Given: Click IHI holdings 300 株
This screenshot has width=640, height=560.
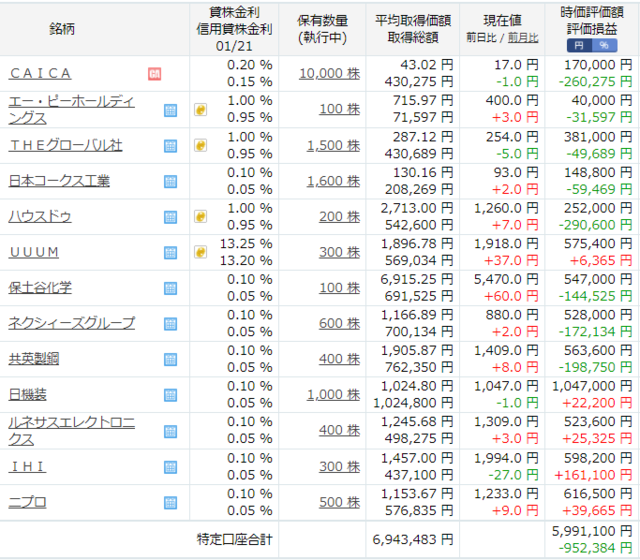Looking at the screenshot, I should pyautogui.click(x=340, y=467).
